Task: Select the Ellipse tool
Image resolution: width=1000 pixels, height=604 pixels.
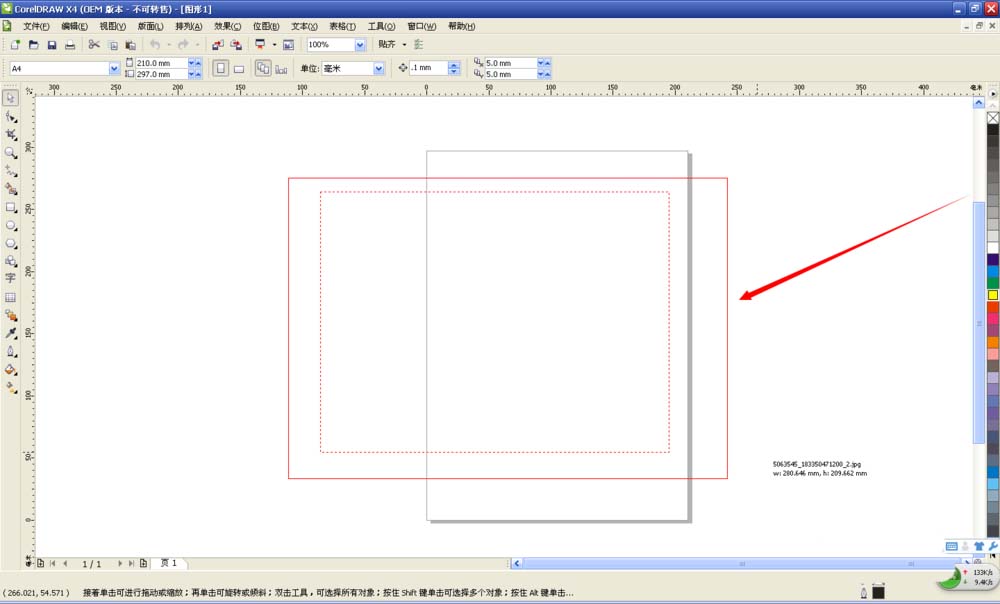Action: 11,225
